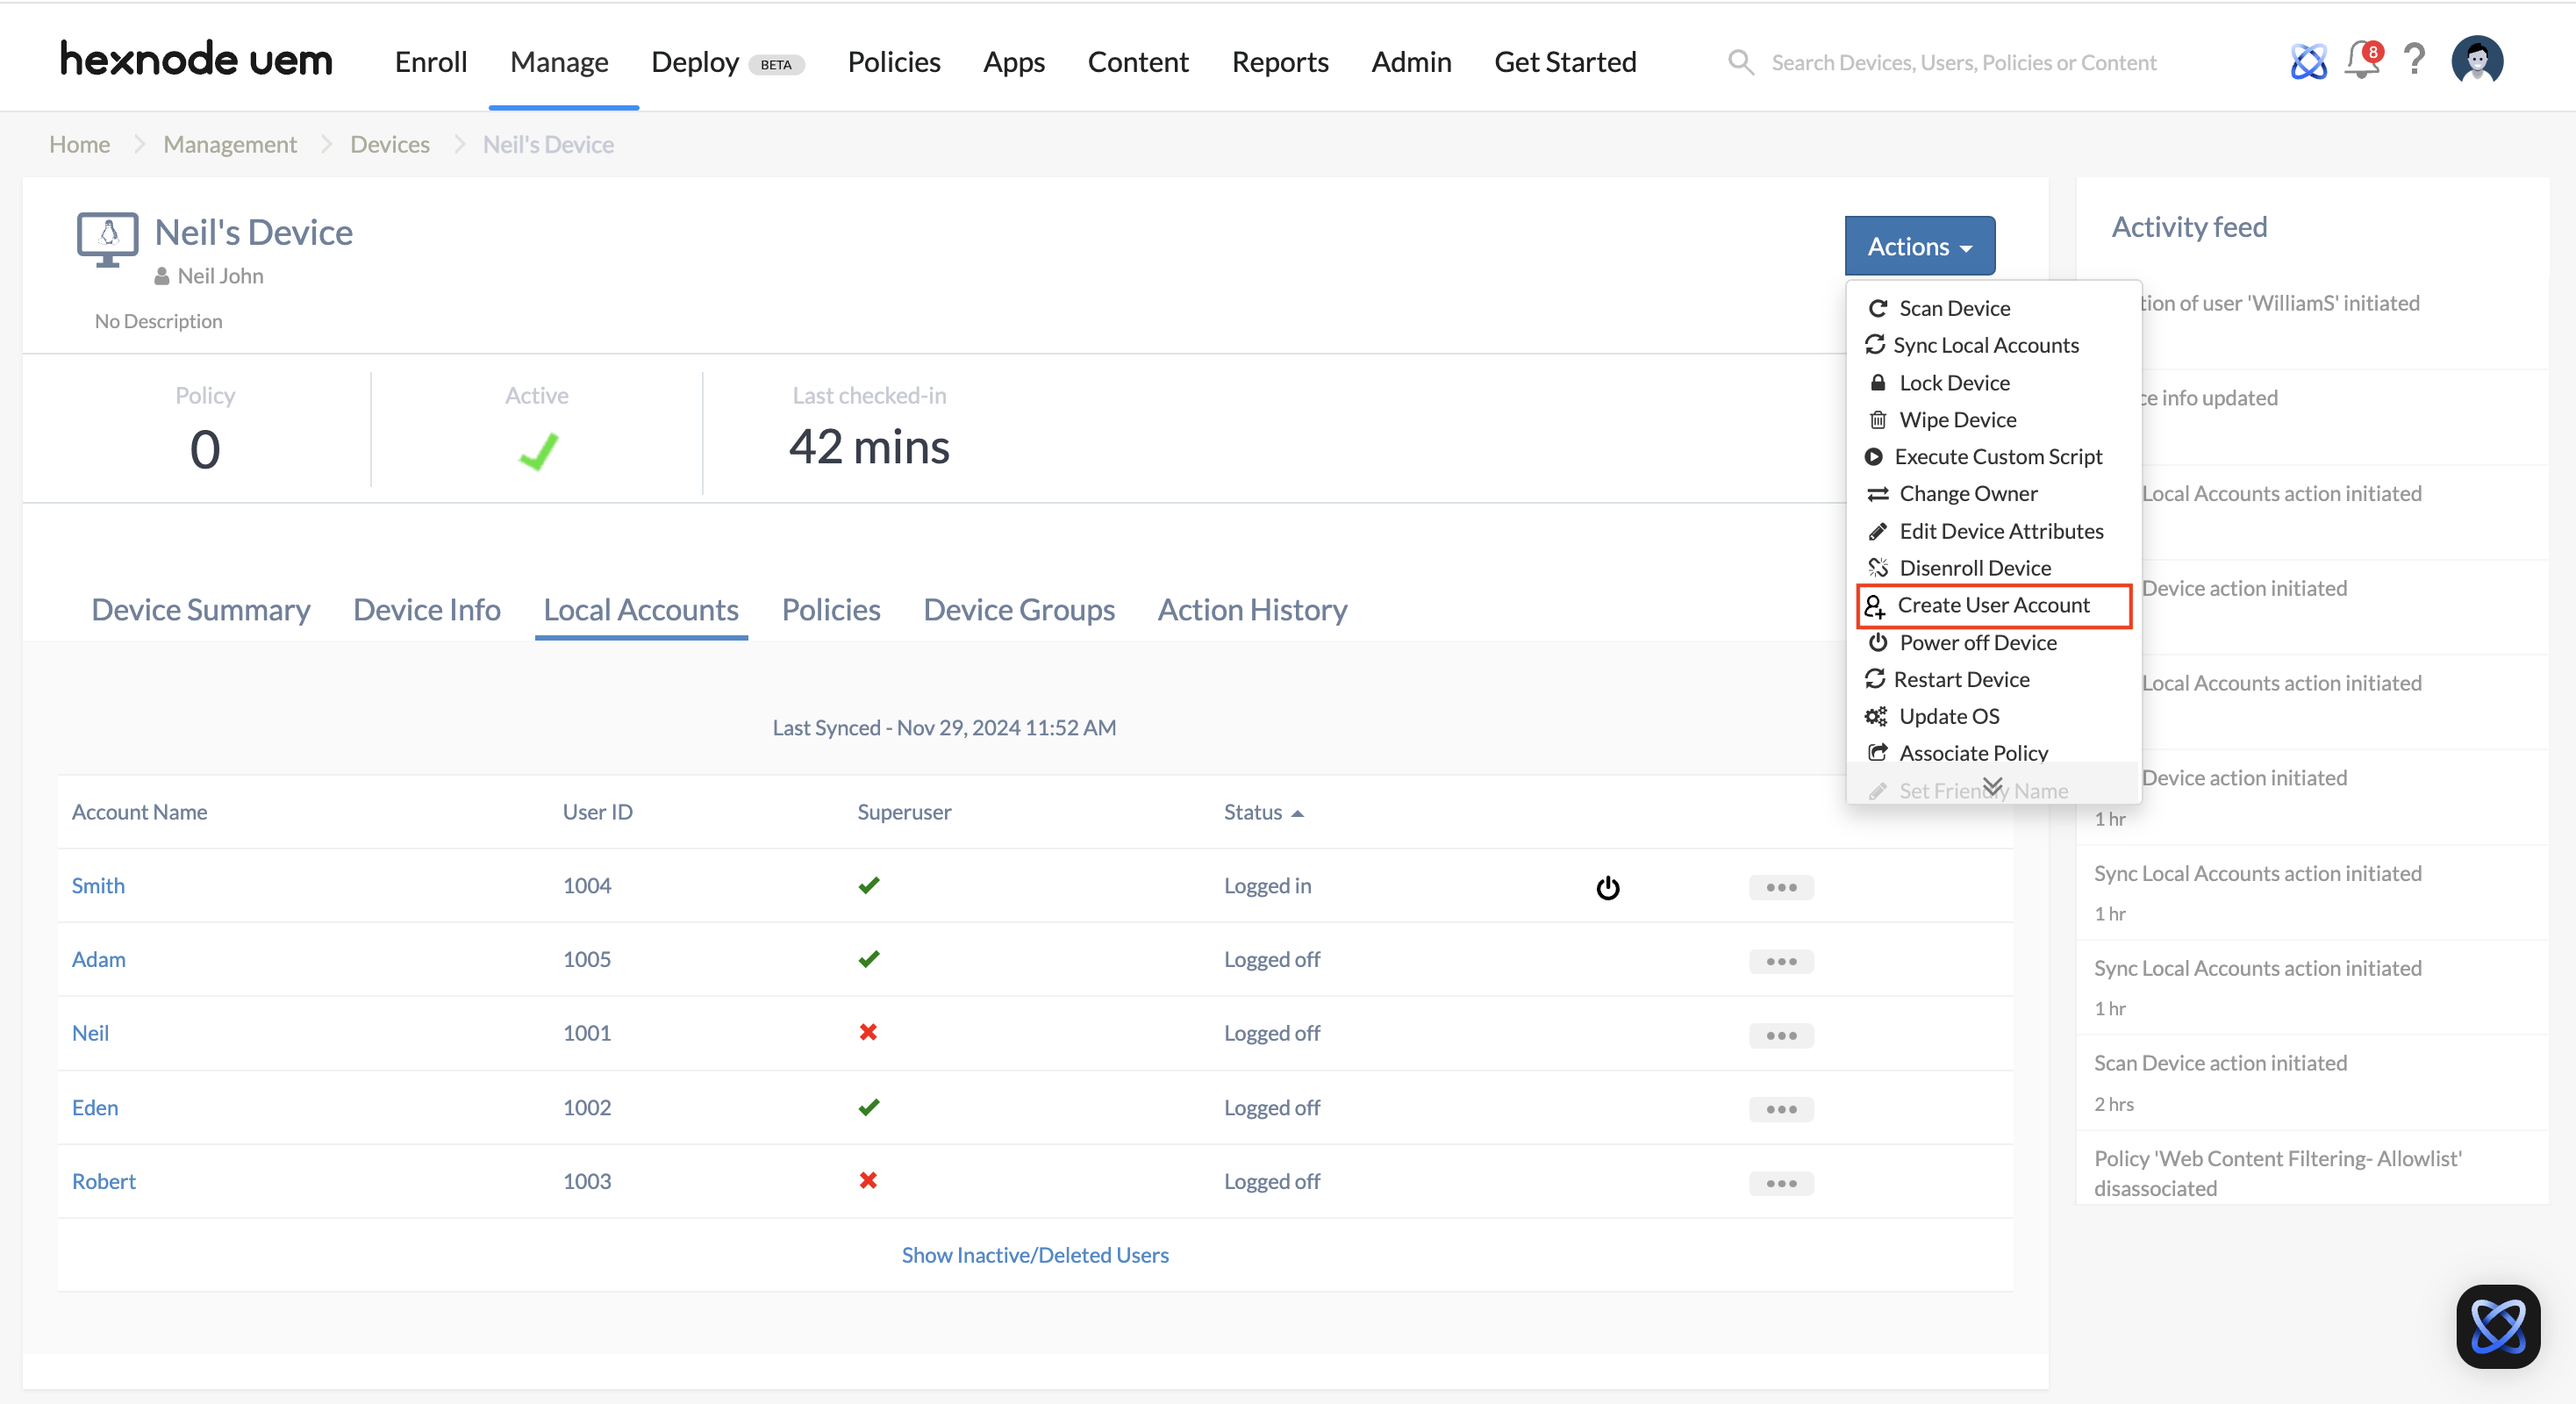Open the Smith account link
The image size is (2576, 1404).
pos(98,886)
